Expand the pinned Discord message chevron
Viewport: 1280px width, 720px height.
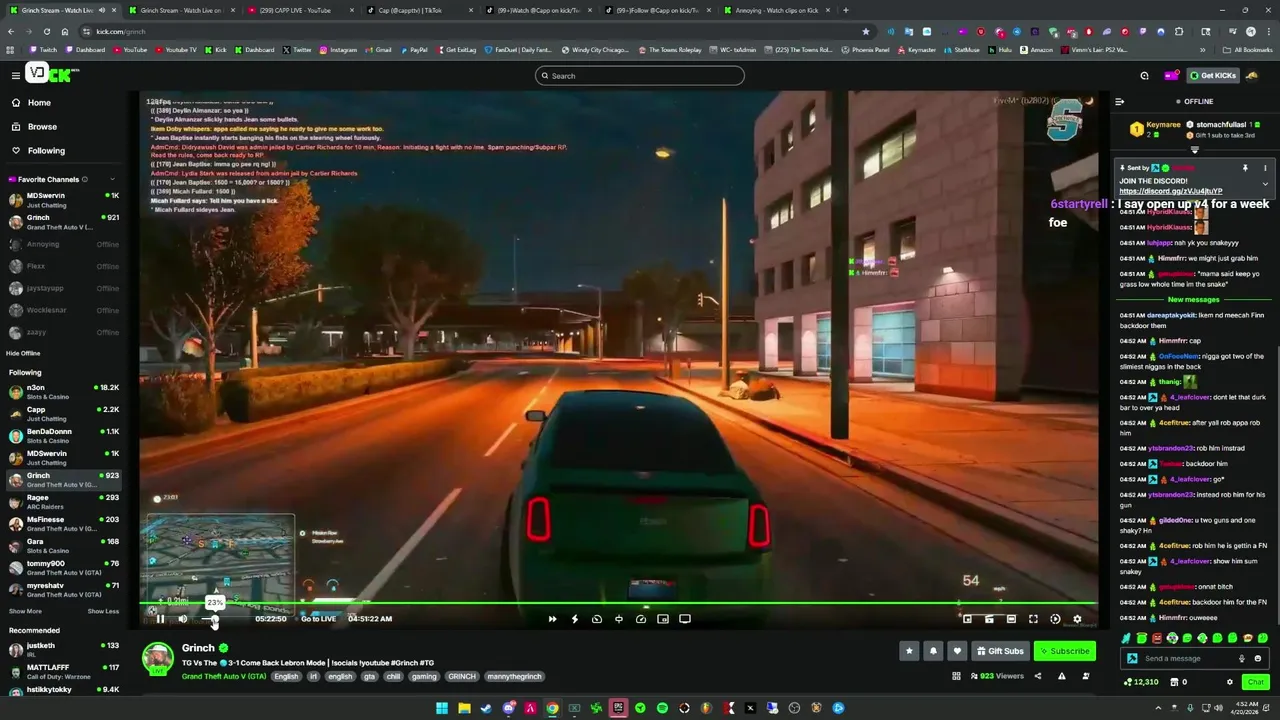coord(1265,184)
